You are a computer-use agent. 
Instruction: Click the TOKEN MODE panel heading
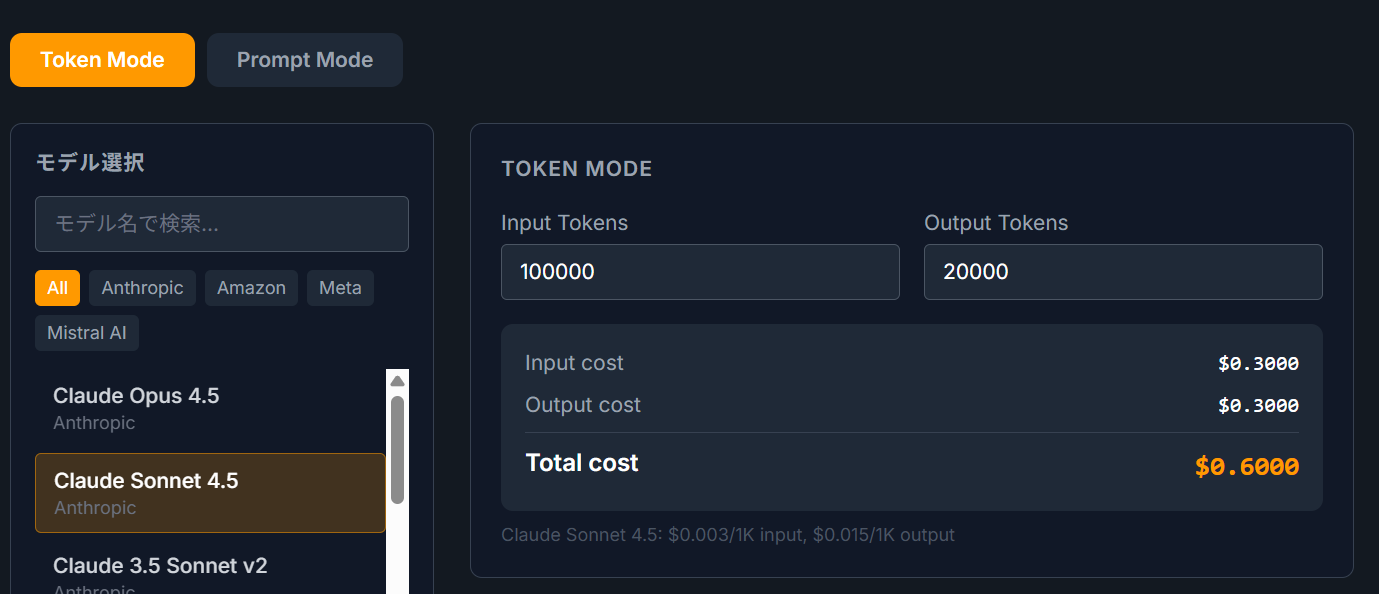click(577, 168)
